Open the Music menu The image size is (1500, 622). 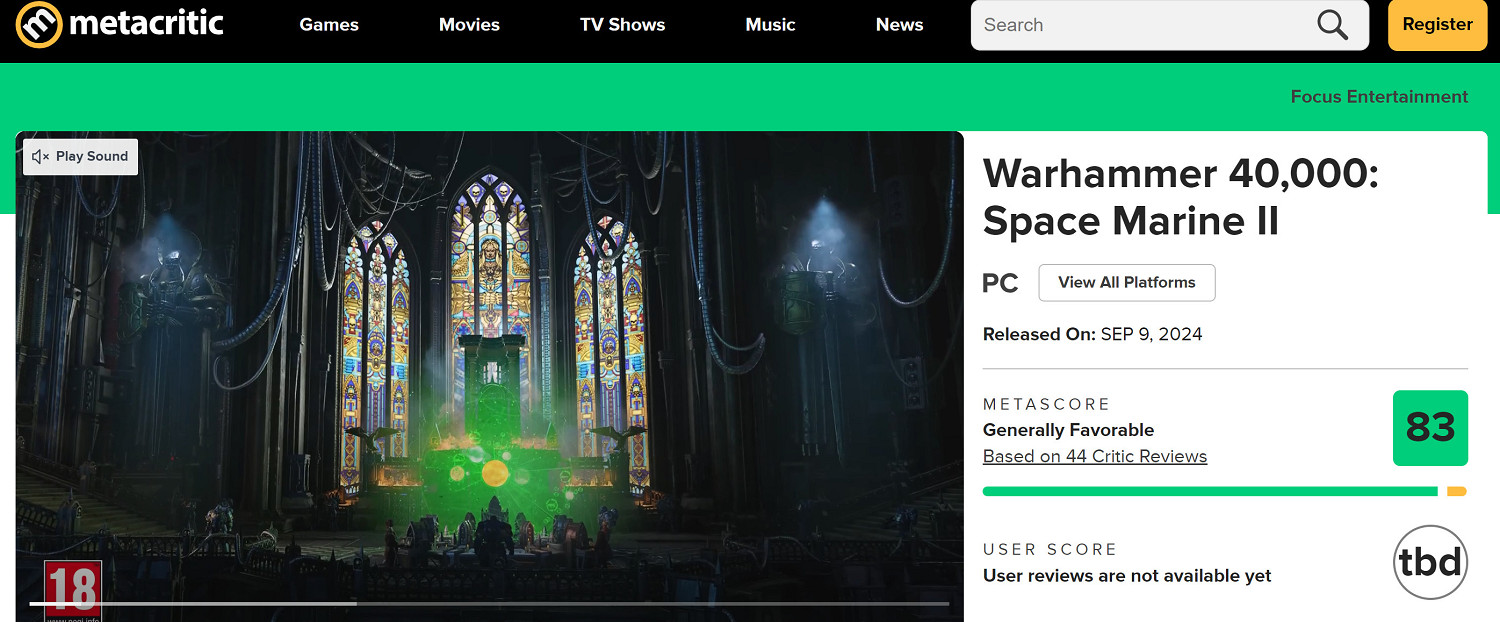click(770, 25)
